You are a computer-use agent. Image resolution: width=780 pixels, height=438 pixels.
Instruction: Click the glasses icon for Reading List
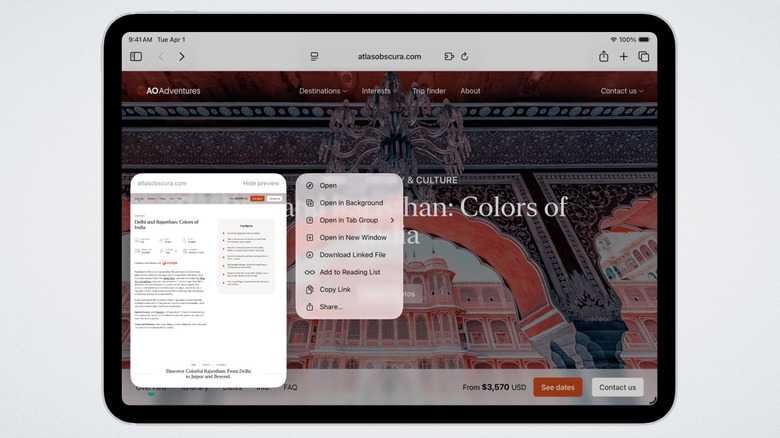309,272
